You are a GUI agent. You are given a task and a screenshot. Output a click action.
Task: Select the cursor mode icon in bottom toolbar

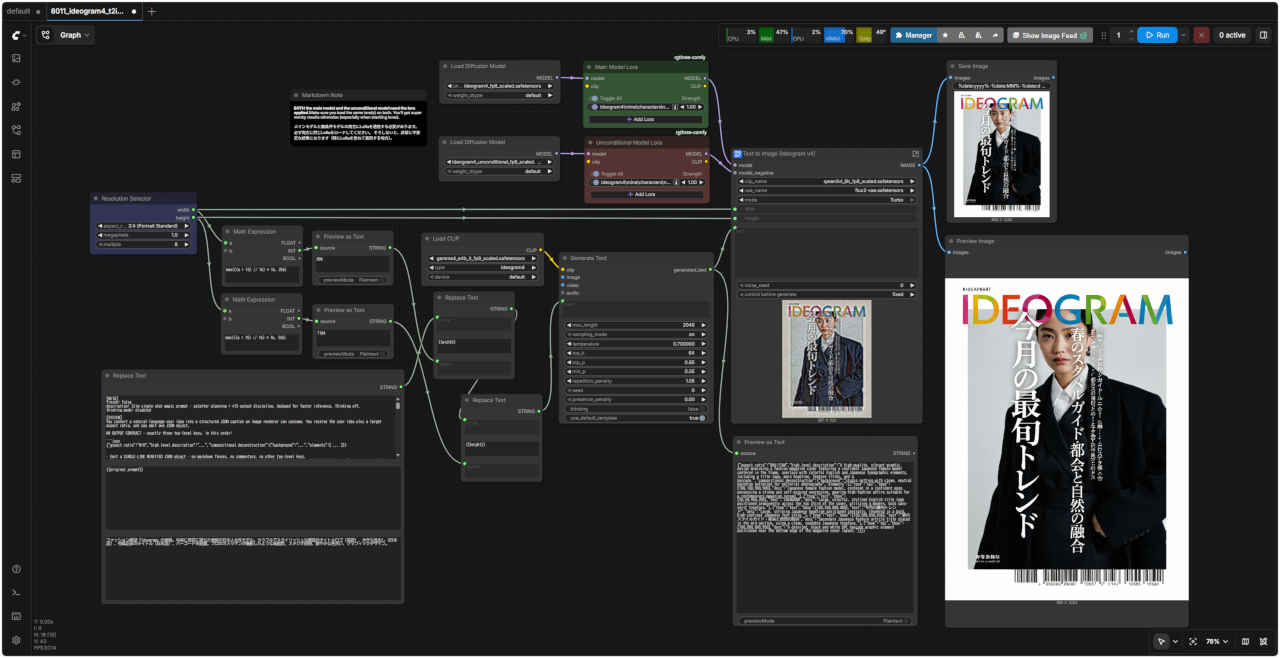[x=1161, y=641]
